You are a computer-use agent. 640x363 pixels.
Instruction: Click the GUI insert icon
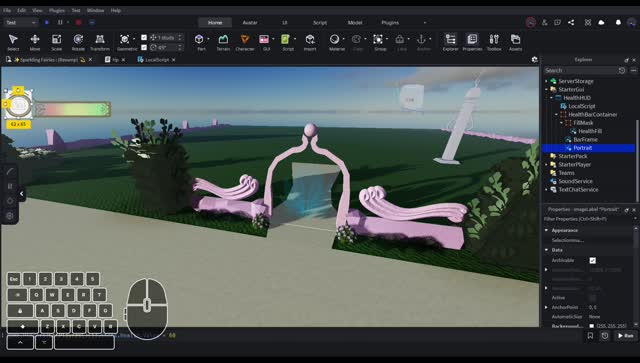[264, 39]
